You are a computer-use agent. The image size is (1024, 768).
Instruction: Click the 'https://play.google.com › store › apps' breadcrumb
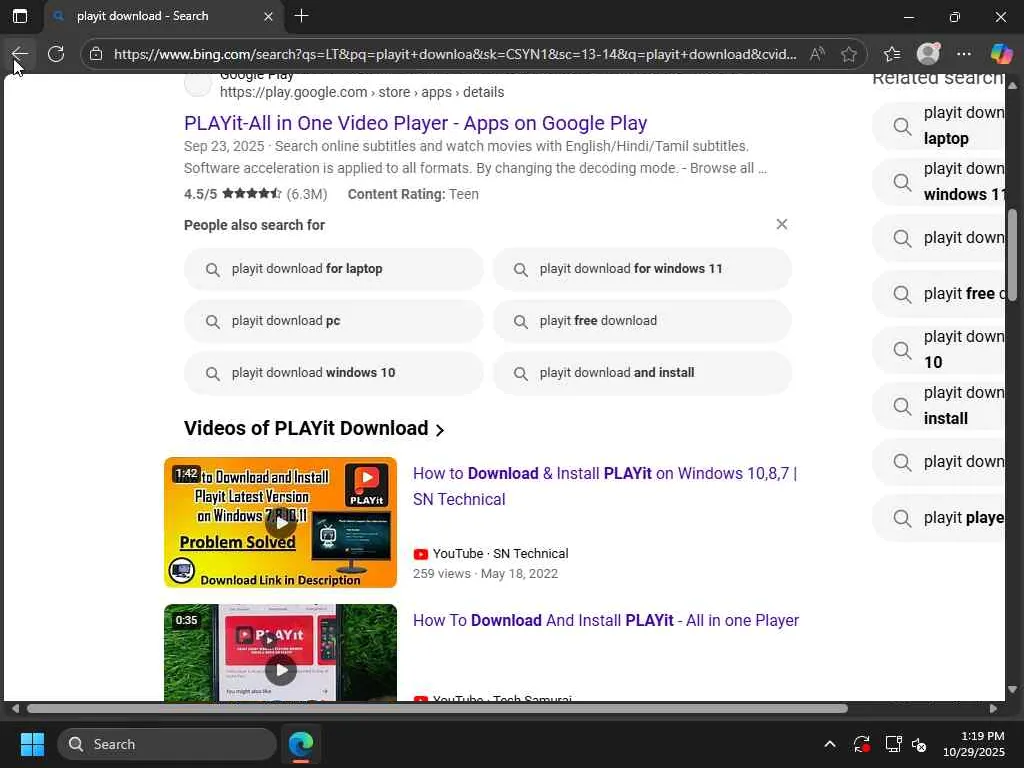(362, 92)
